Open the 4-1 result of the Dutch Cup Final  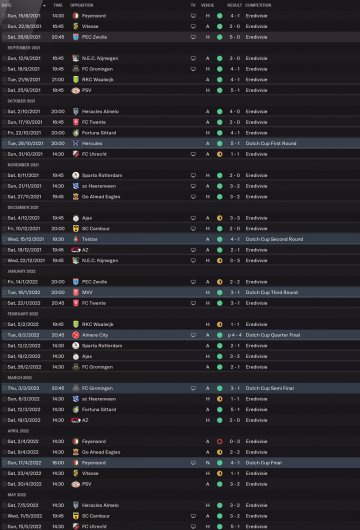click(235, 463)
